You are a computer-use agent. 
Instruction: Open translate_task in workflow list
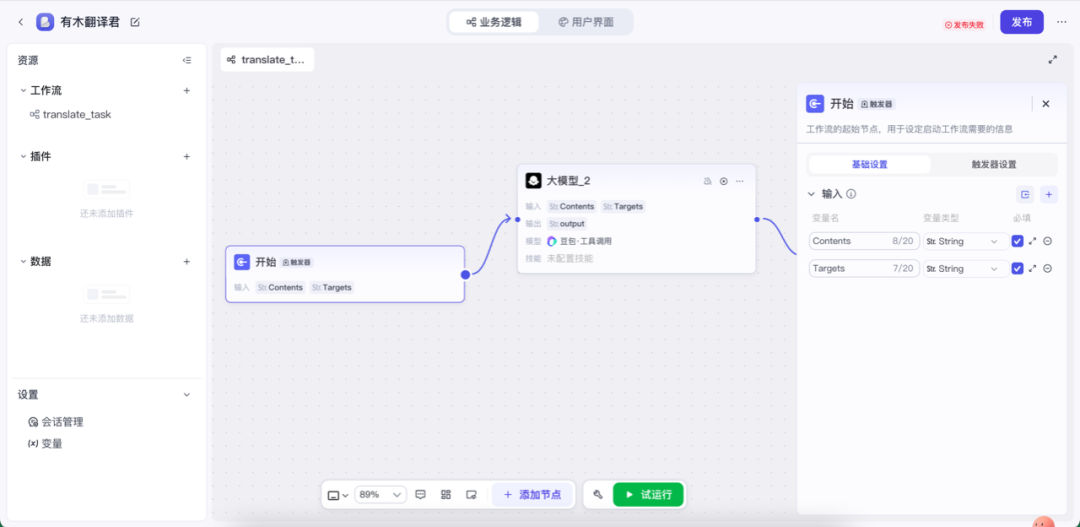[70, 114]
